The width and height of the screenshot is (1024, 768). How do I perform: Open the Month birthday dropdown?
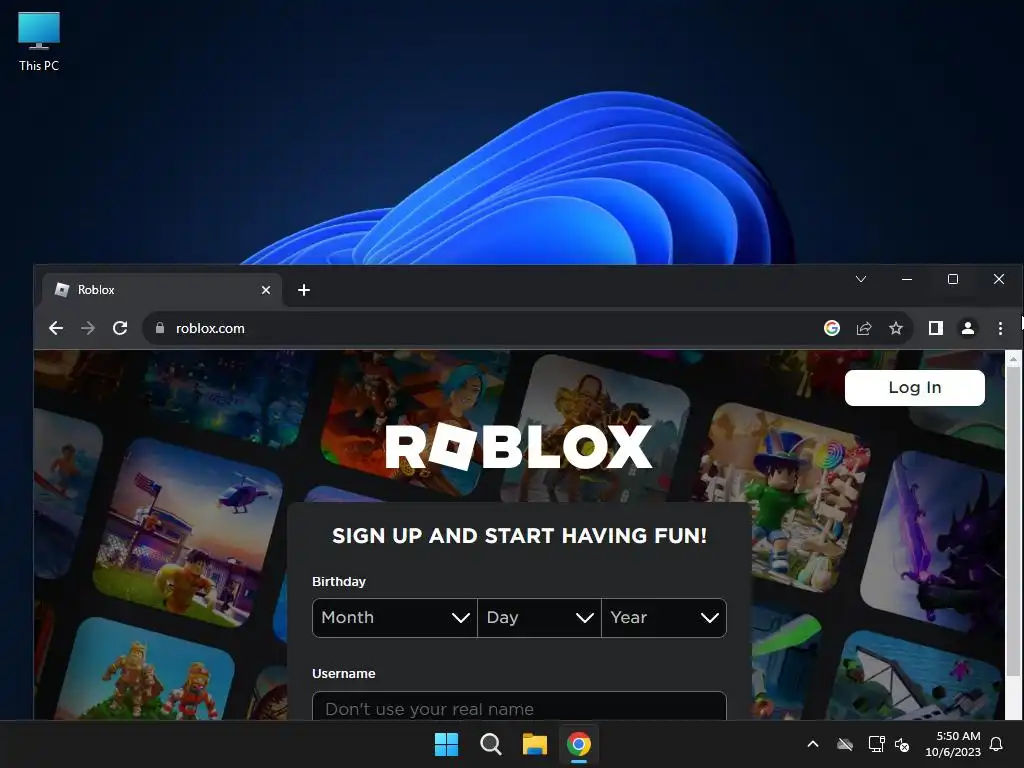tap(394, 617)
